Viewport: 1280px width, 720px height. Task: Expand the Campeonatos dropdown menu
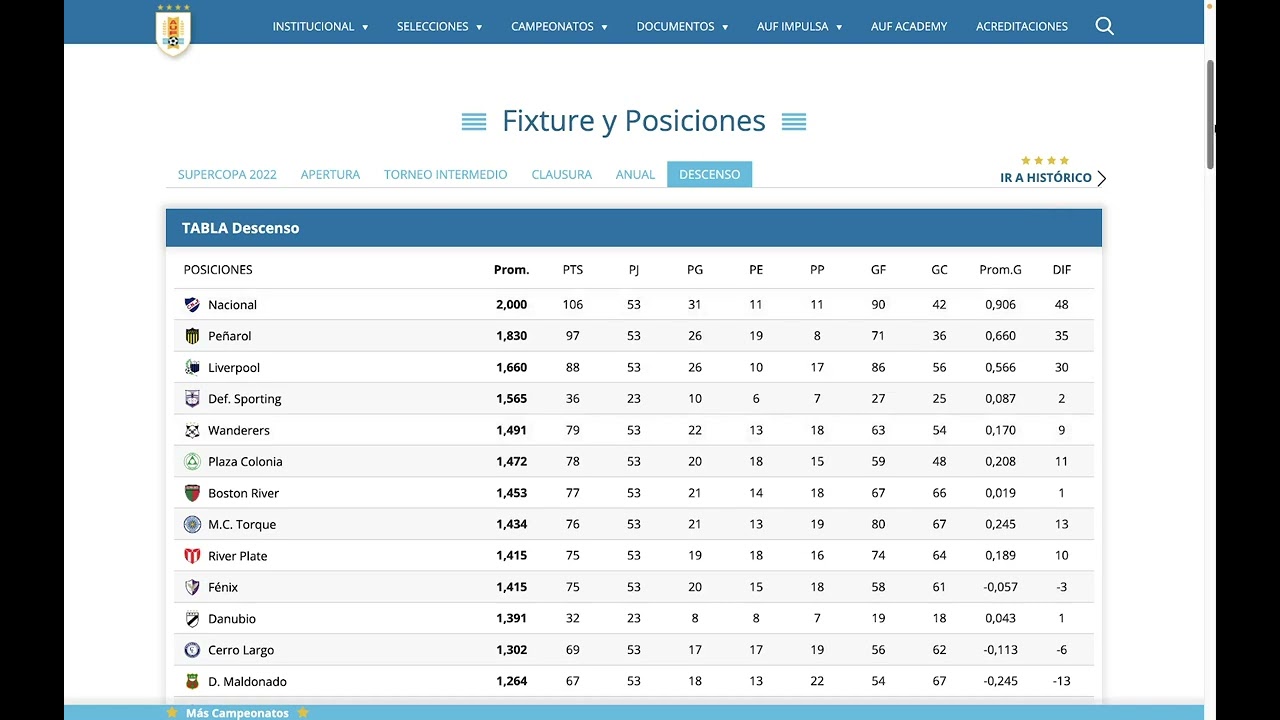(559, 27)
